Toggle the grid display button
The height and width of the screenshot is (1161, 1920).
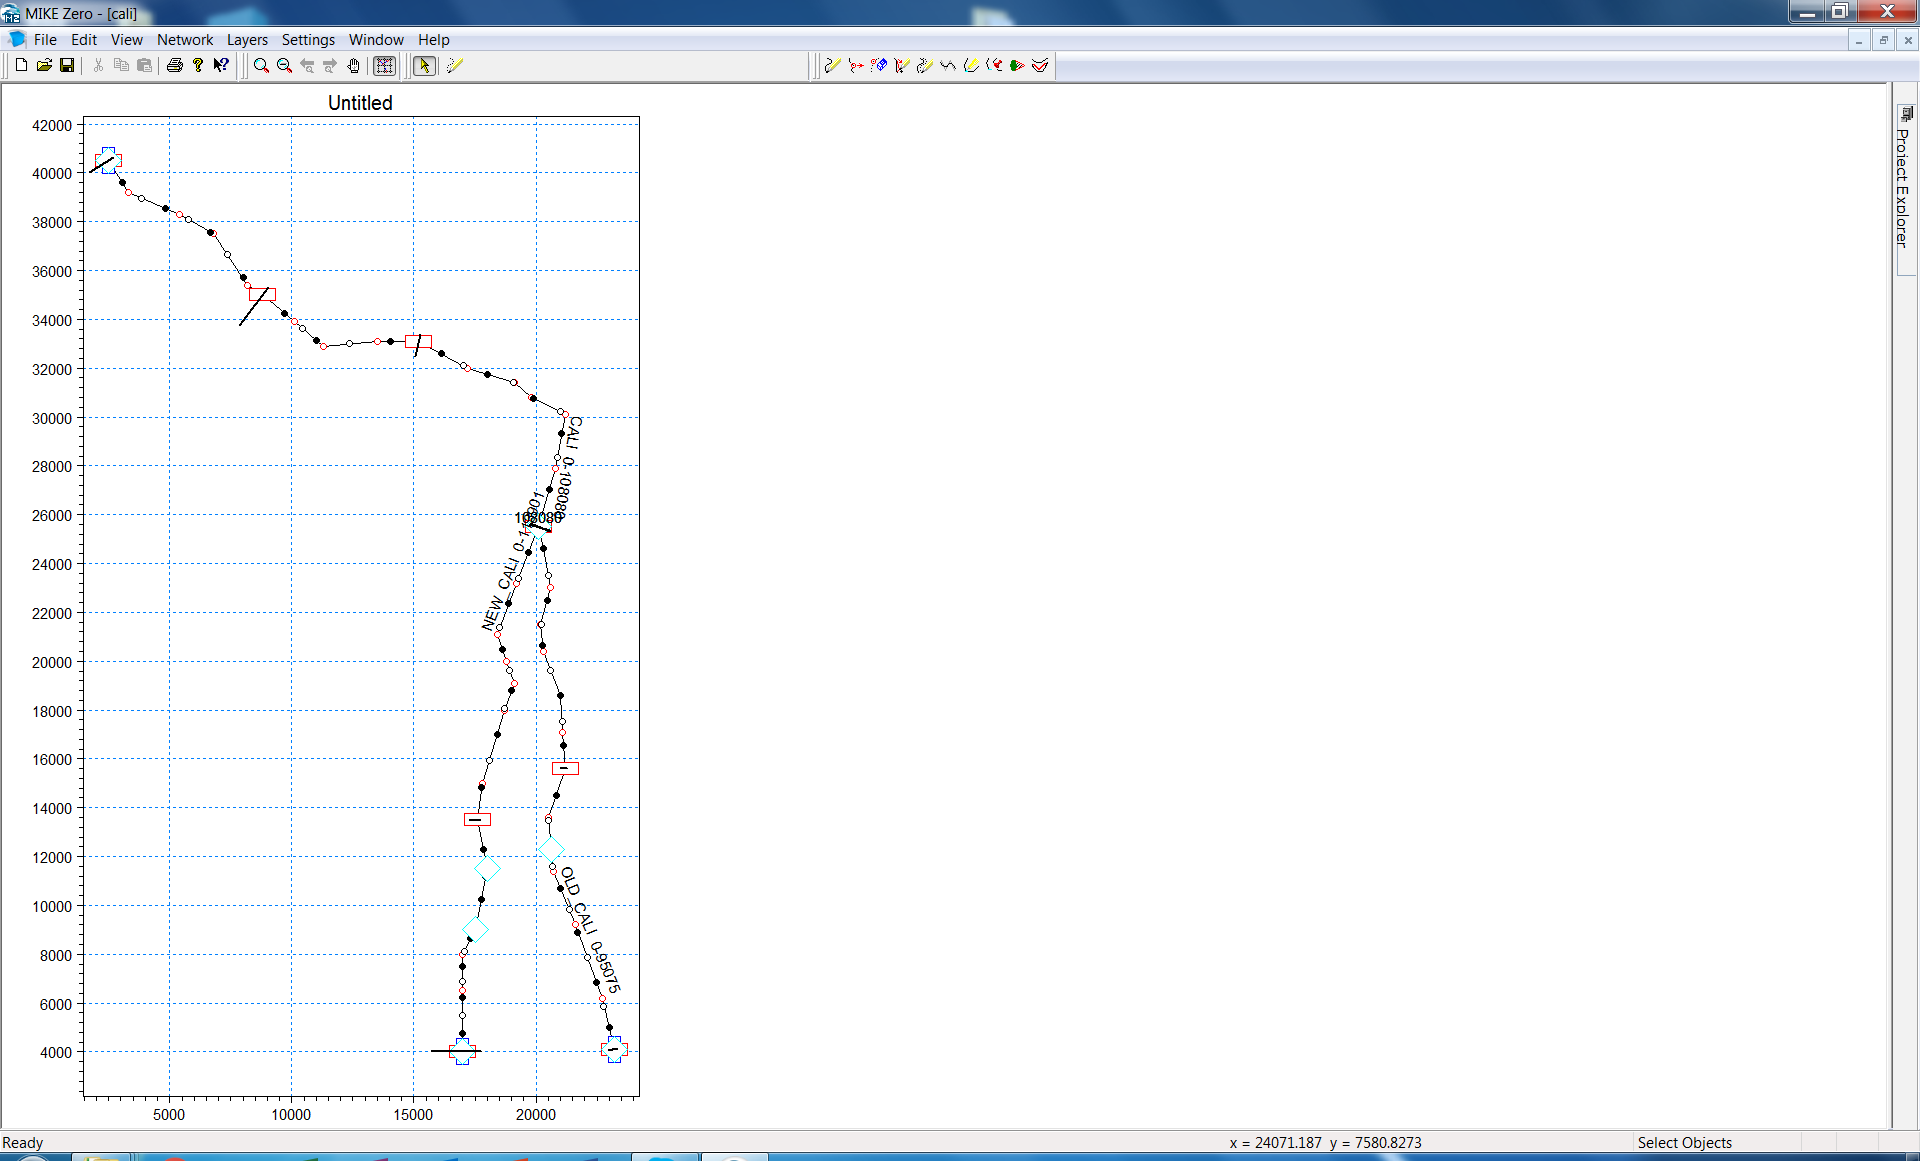coord(385,65)
